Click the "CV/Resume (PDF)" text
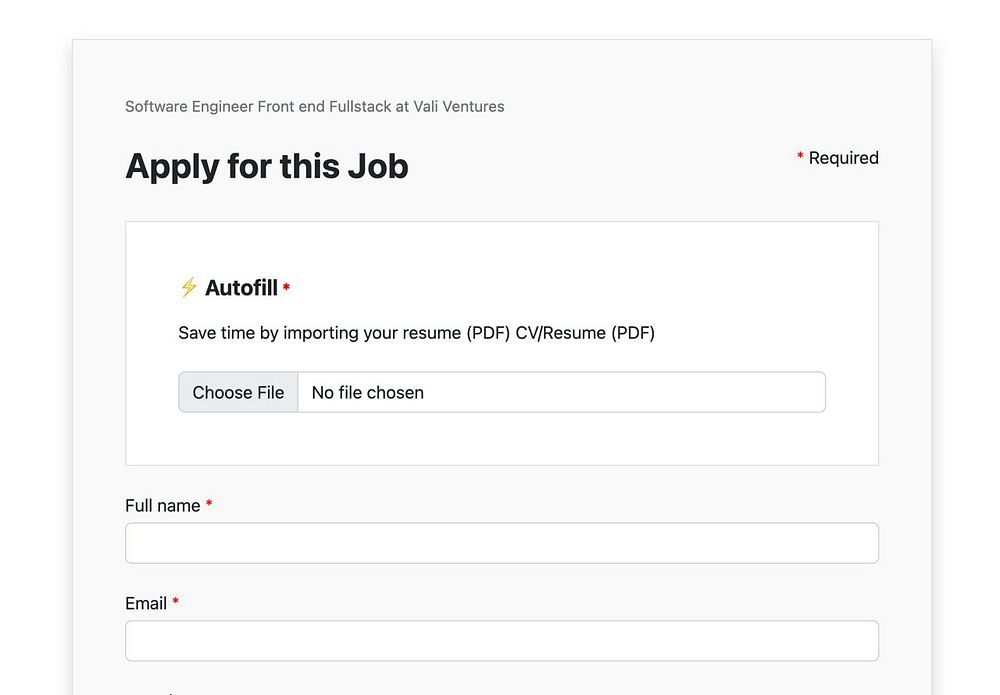The height and width of the screenshot is (695, 1000). [x=585, y=333]
